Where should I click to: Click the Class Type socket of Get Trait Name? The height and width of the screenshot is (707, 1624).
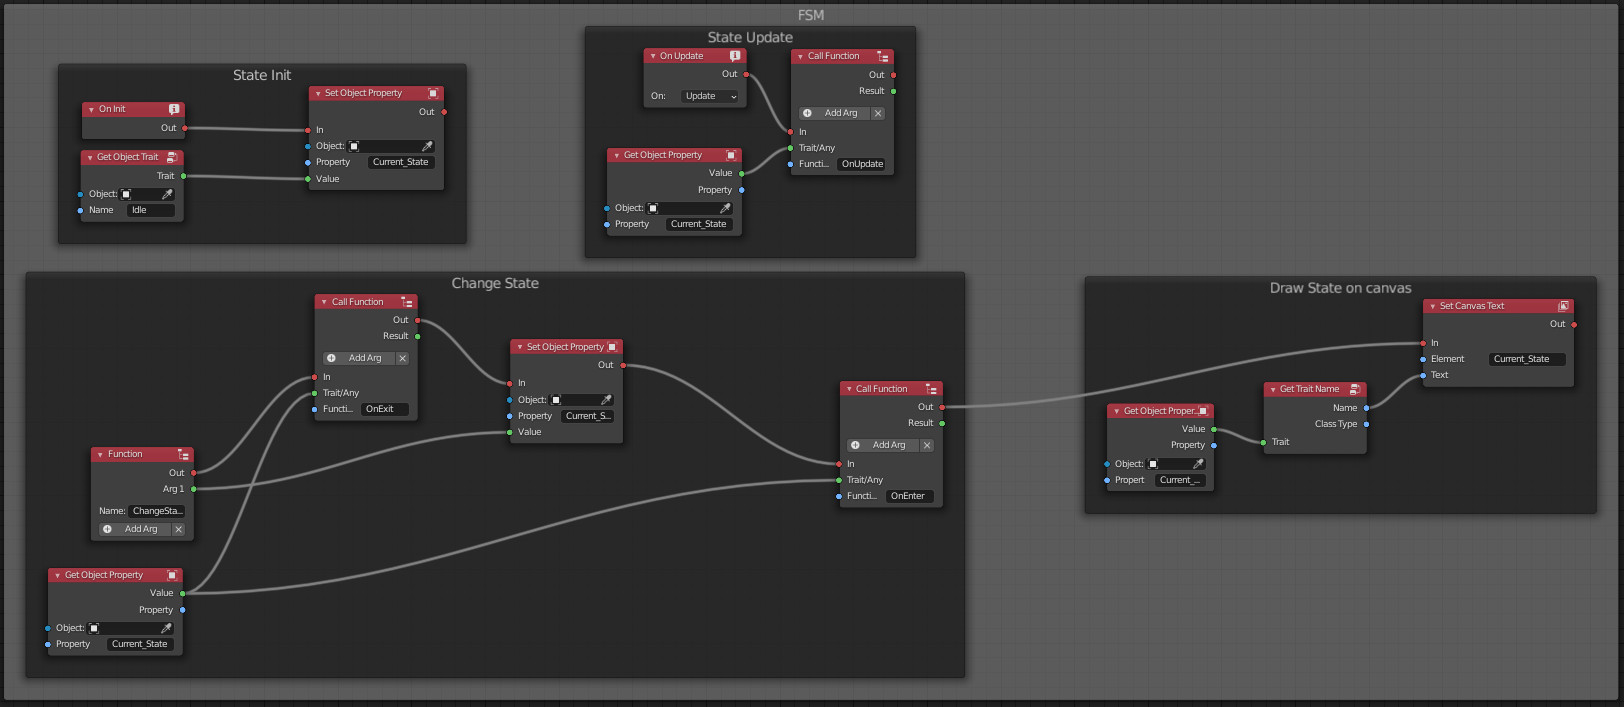(1366, 424)
